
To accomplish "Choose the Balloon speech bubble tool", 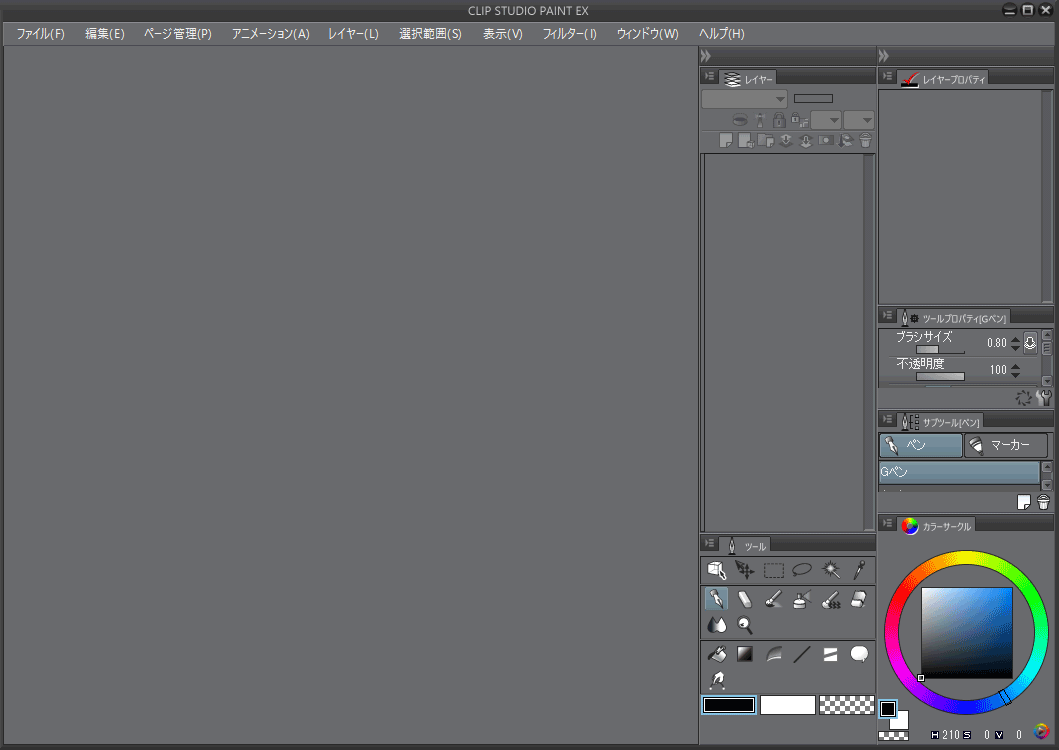I will point(859,655).
